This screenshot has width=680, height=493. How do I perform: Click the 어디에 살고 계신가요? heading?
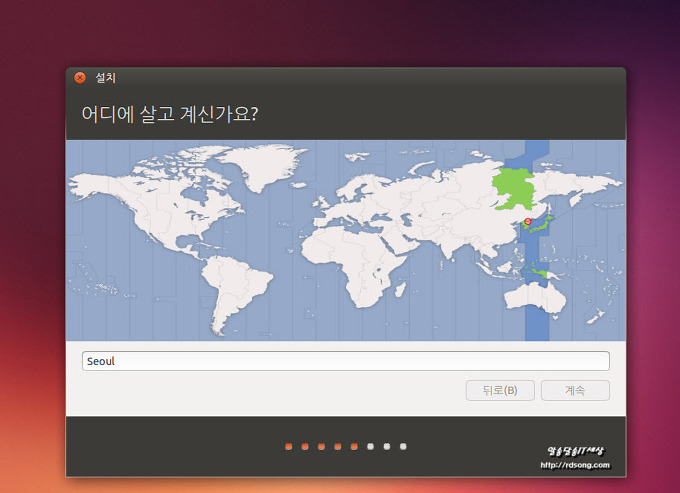click(170, 113)
